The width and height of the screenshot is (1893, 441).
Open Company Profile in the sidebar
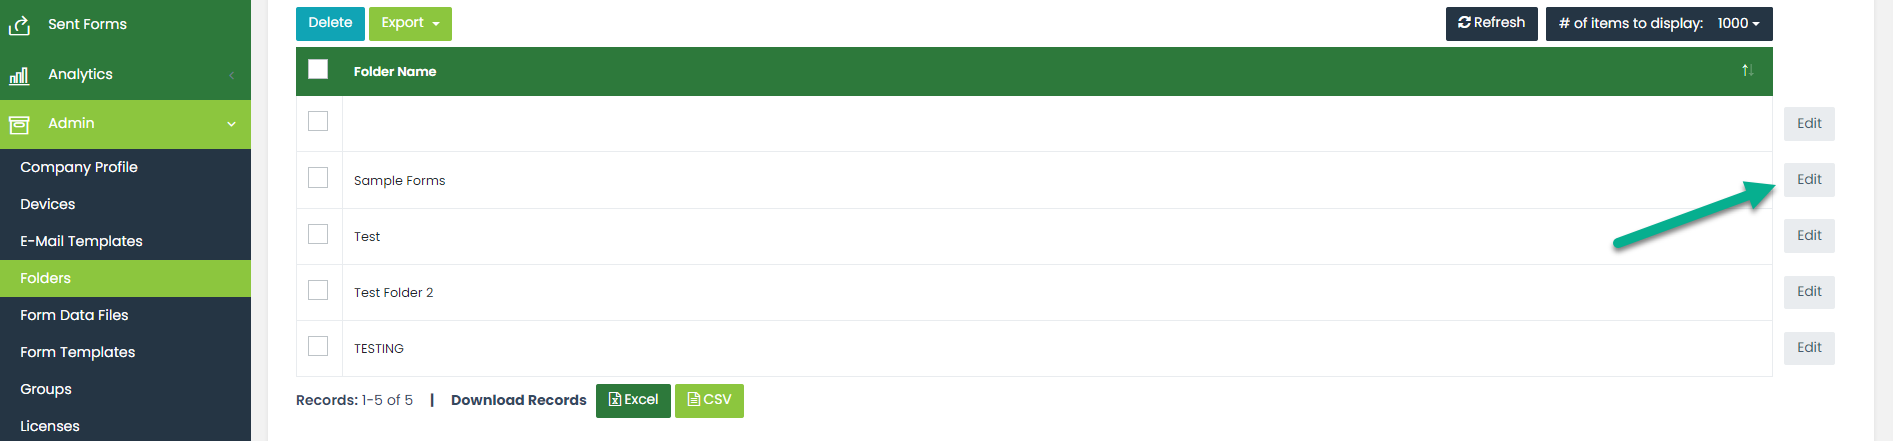(79, 167)
